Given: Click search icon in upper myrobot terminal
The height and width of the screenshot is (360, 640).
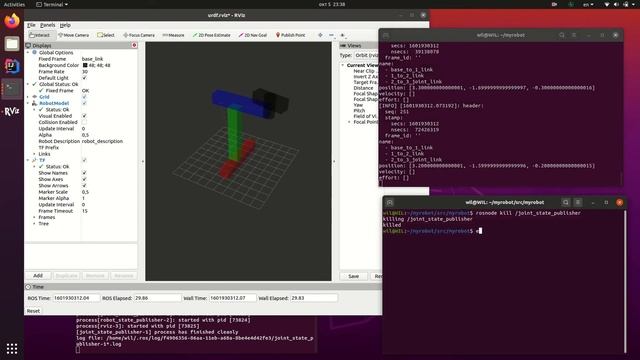Looking at the screenshot, I should click(562, 35).
